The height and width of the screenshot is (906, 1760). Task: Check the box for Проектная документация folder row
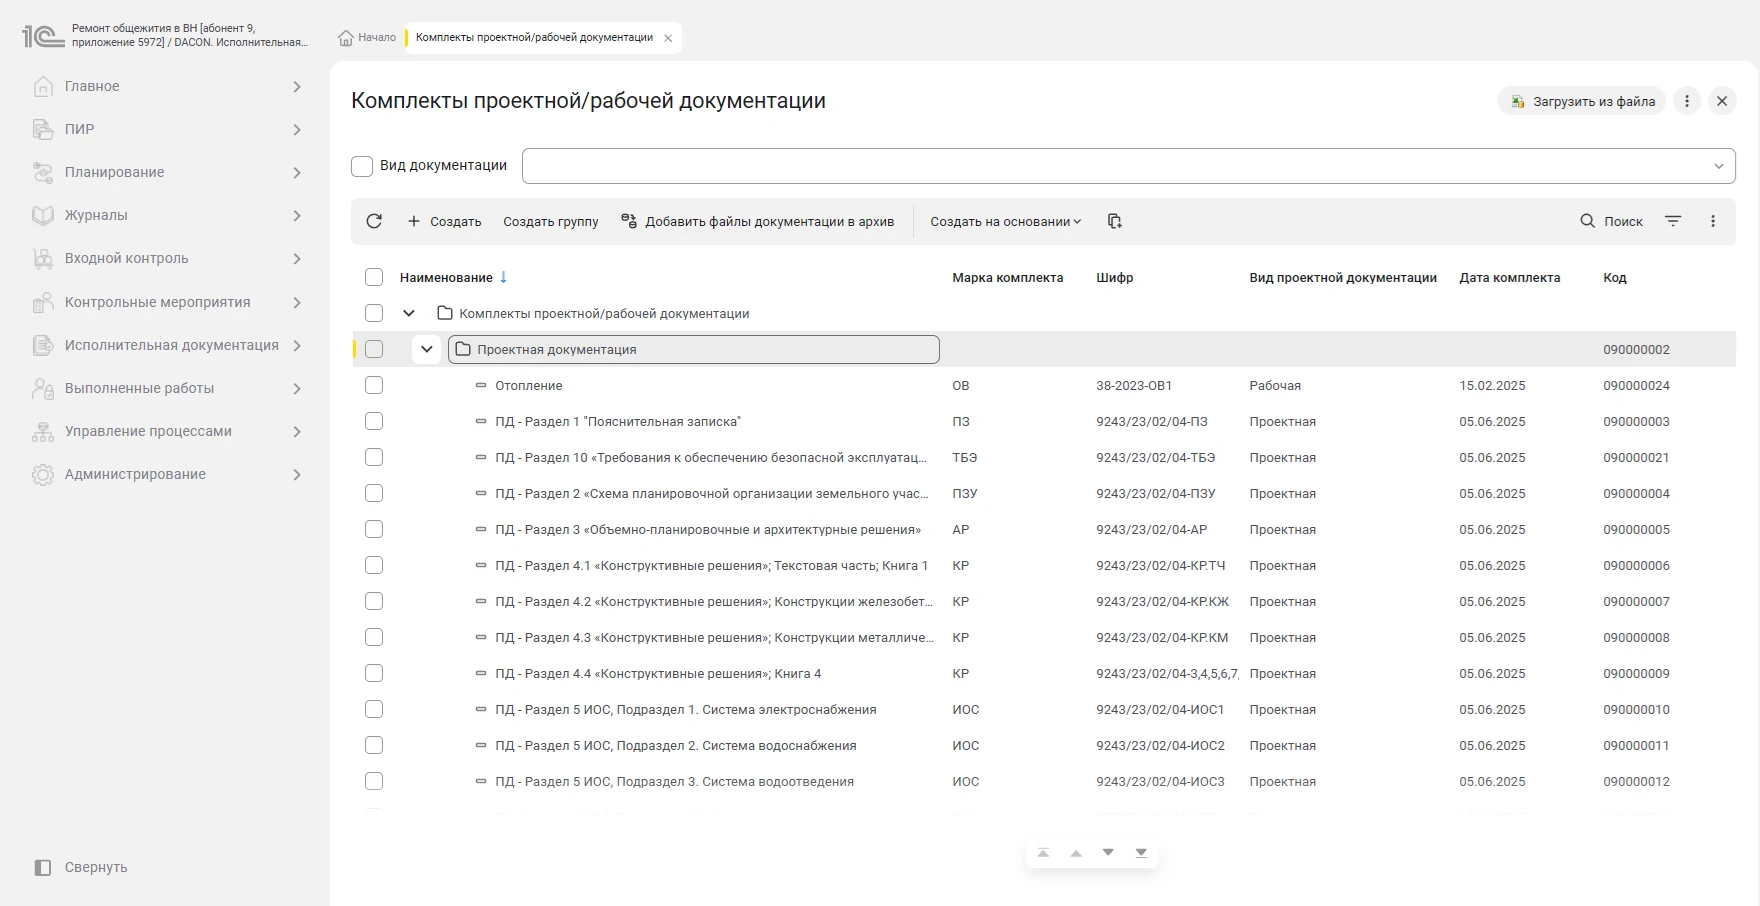tap(374, 349)
